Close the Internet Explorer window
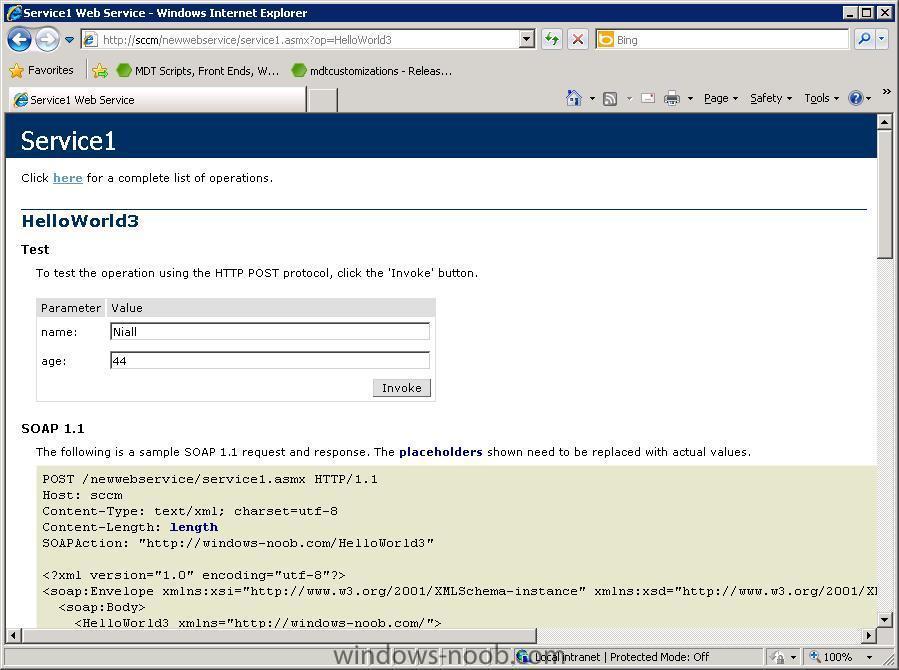Screen dimensions: 899x670 884,13
